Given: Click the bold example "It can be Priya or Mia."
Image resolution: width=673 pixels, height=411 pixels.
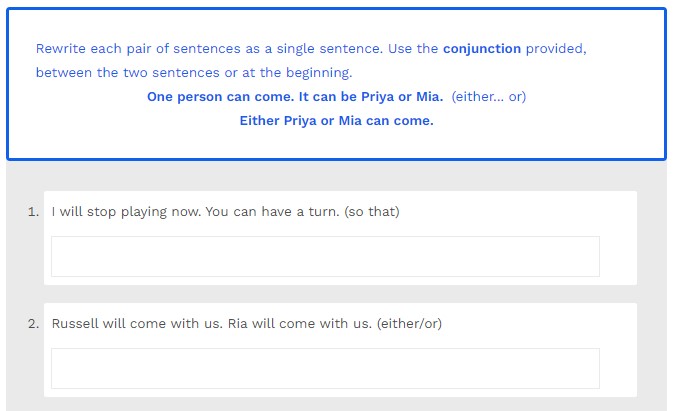Looking at the screenshot, I should [x=371, y=97].
